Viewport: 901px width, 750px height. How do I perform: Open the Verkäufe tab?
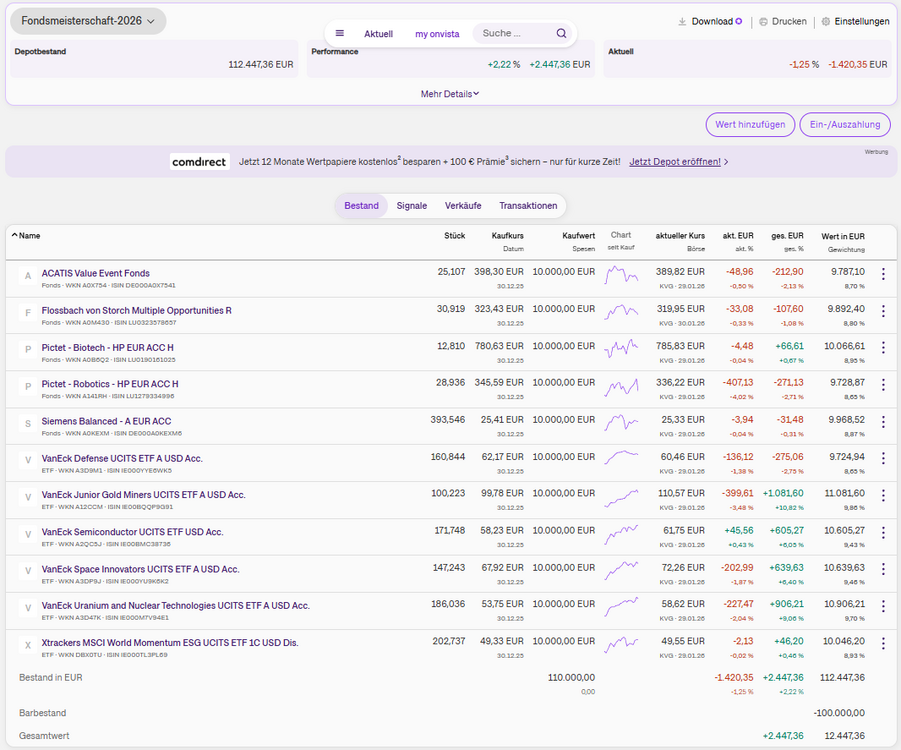(x=463, y=206)
